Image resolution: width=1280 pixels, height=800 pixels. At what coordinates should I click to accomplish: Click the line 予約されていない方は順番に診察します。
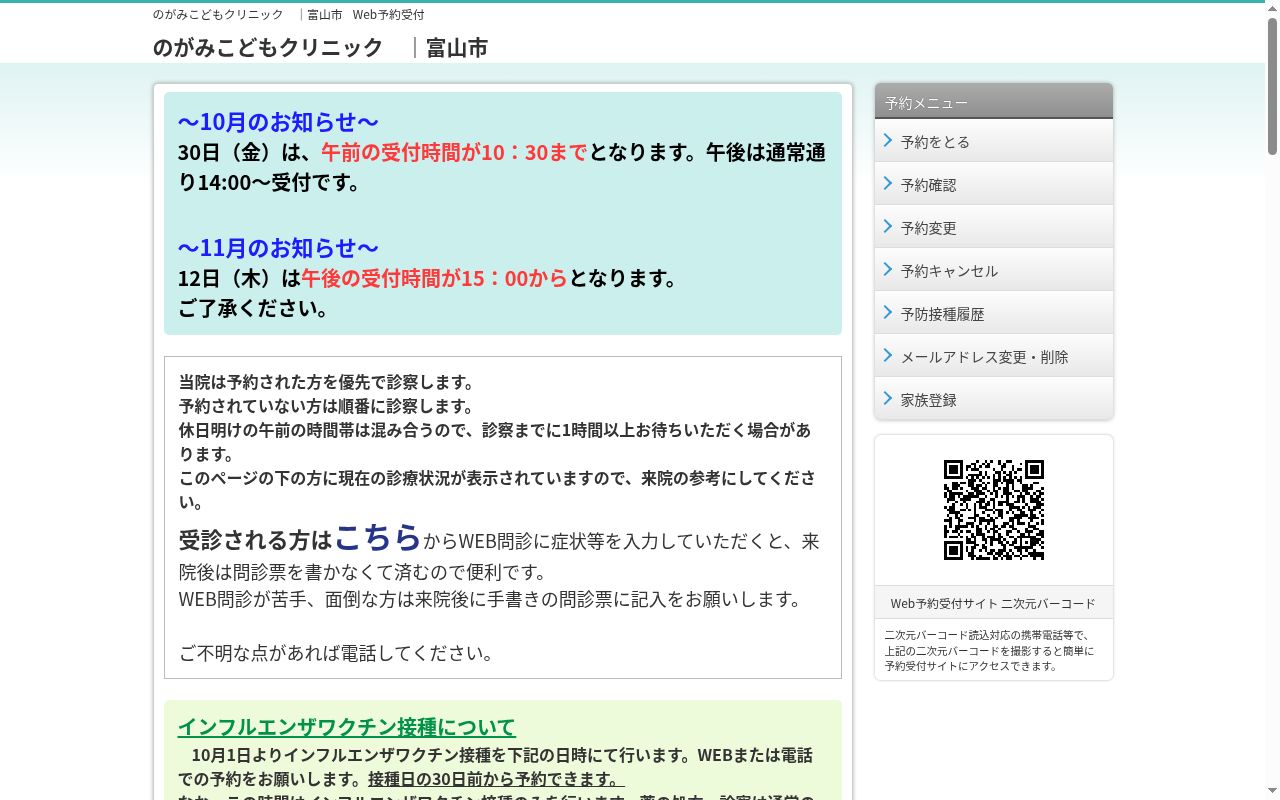[327, 407]
